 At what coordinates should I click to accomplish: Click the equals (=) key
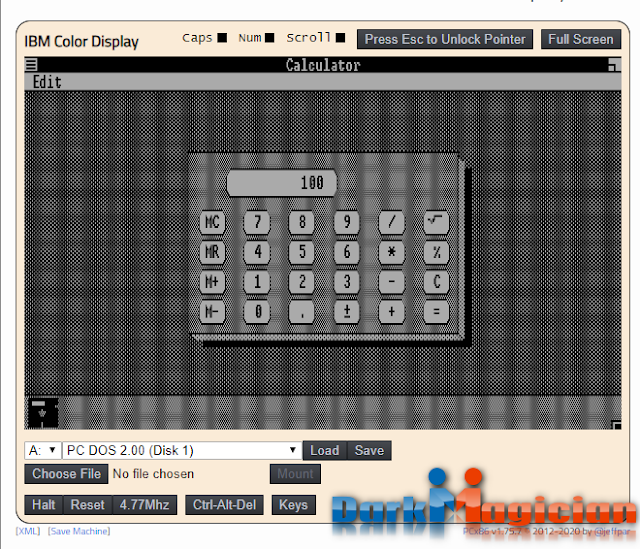click(436, 312)
